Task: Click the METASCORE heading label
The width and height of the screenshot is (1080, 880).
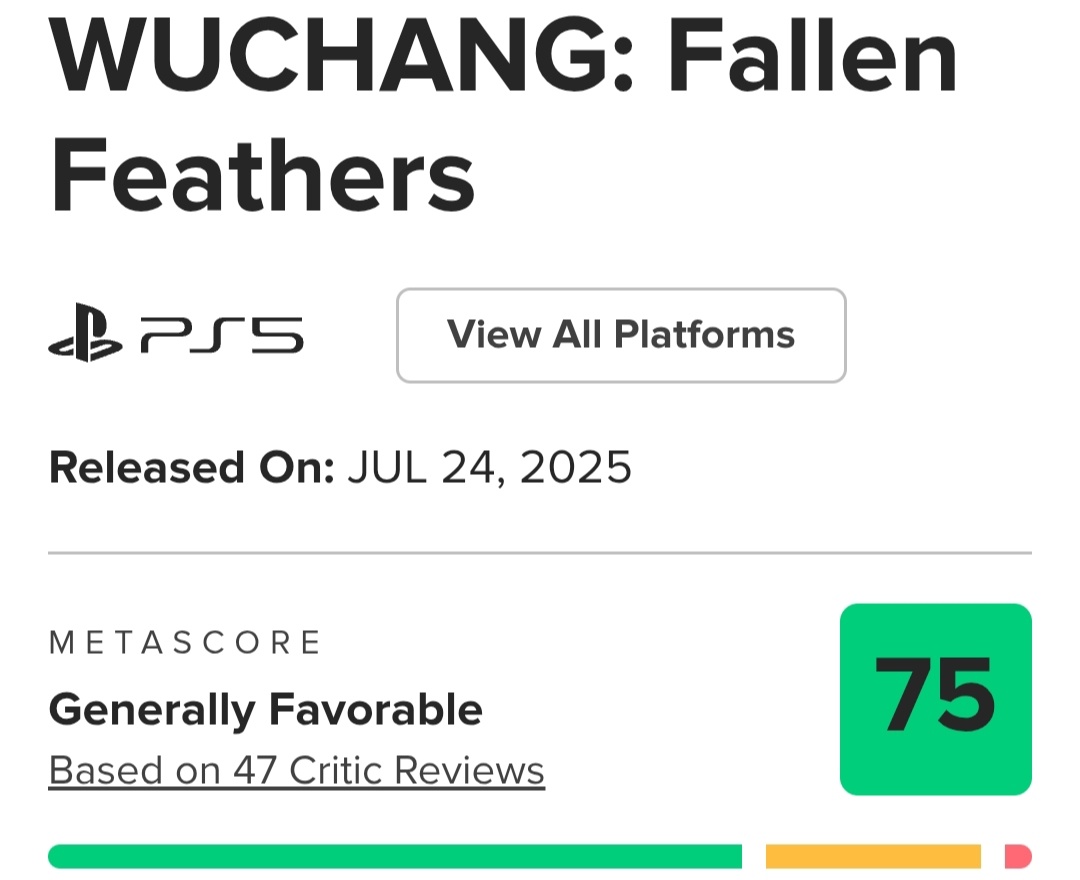Action: tap(185, 642)
